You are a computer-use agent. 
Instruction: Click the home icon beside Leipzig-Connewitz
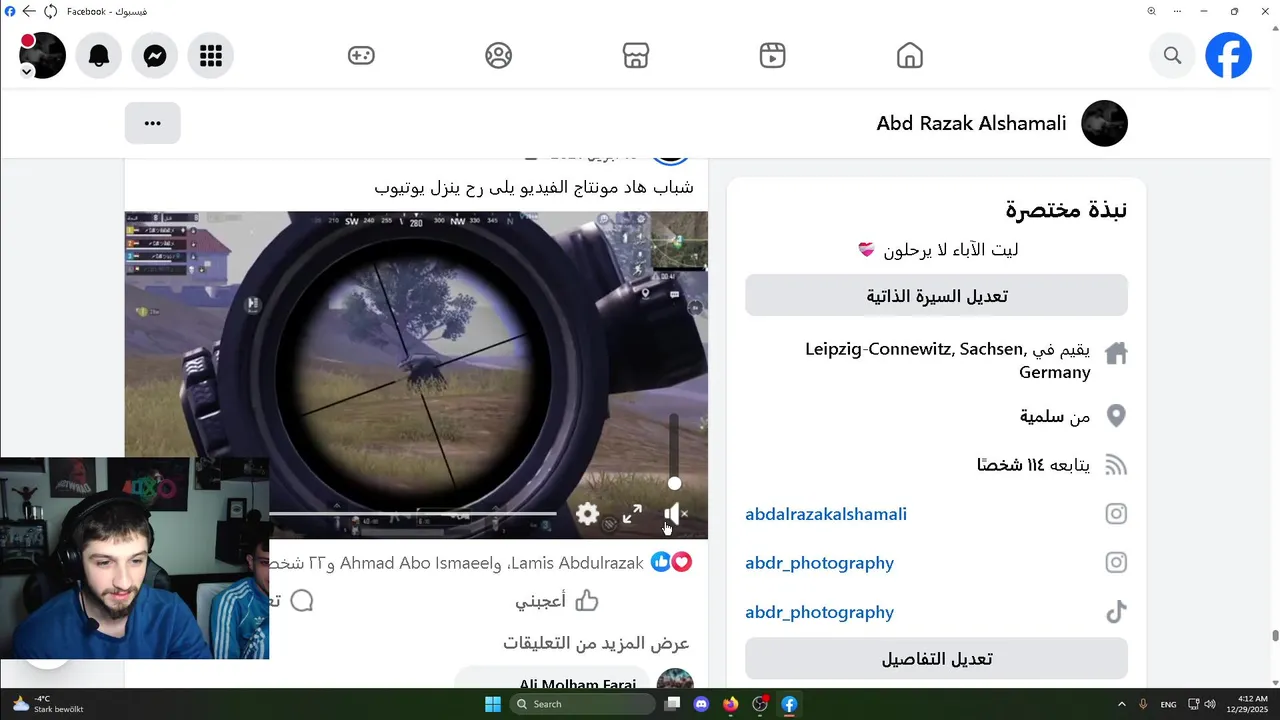pyautogui.click(x=1116, y=353)
